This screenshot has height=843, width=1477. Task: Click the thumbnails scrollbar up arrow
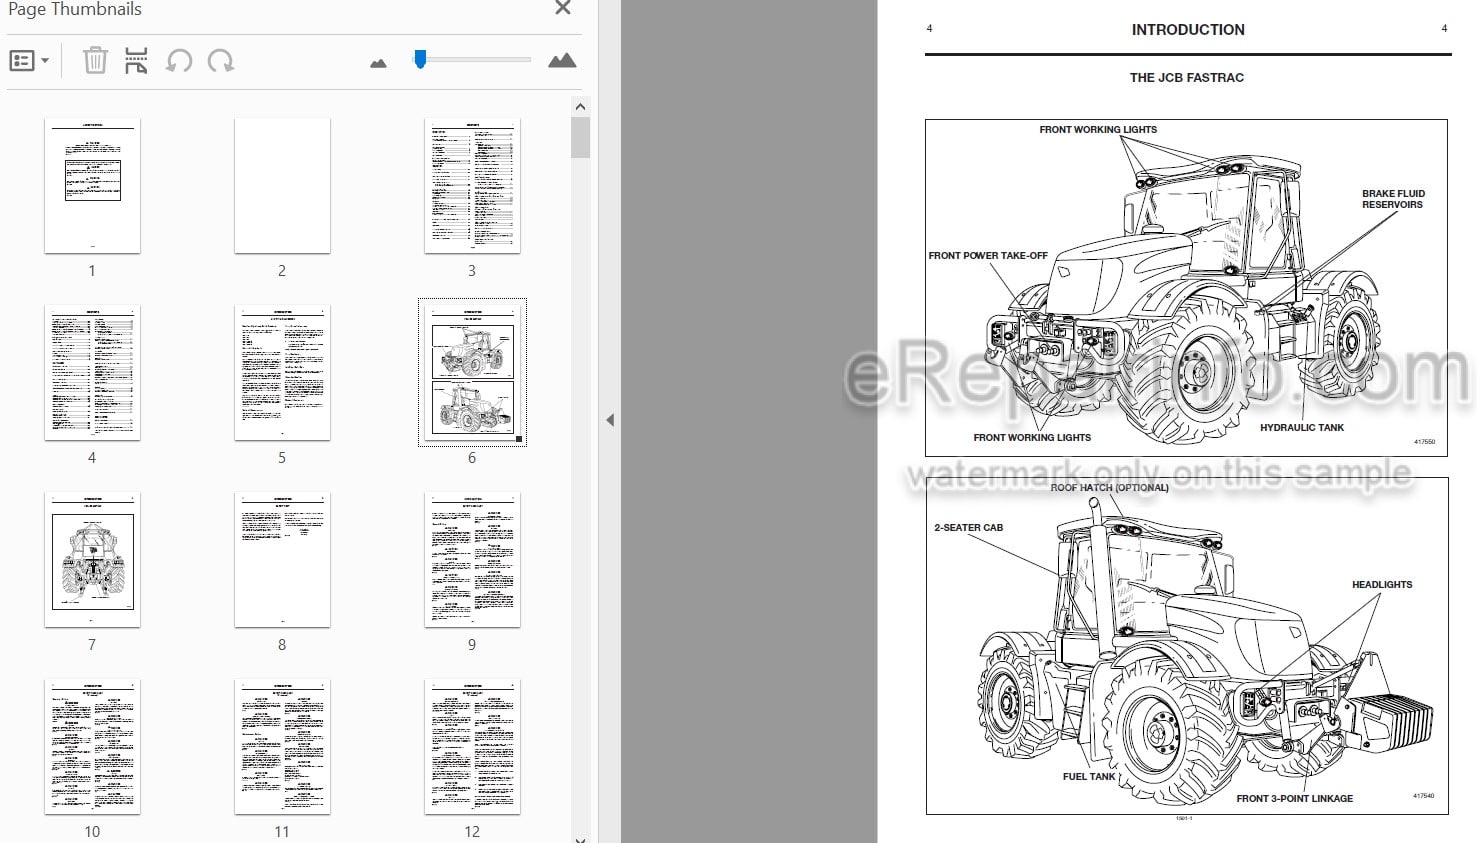pyautogui.click(x=580, y=106)
